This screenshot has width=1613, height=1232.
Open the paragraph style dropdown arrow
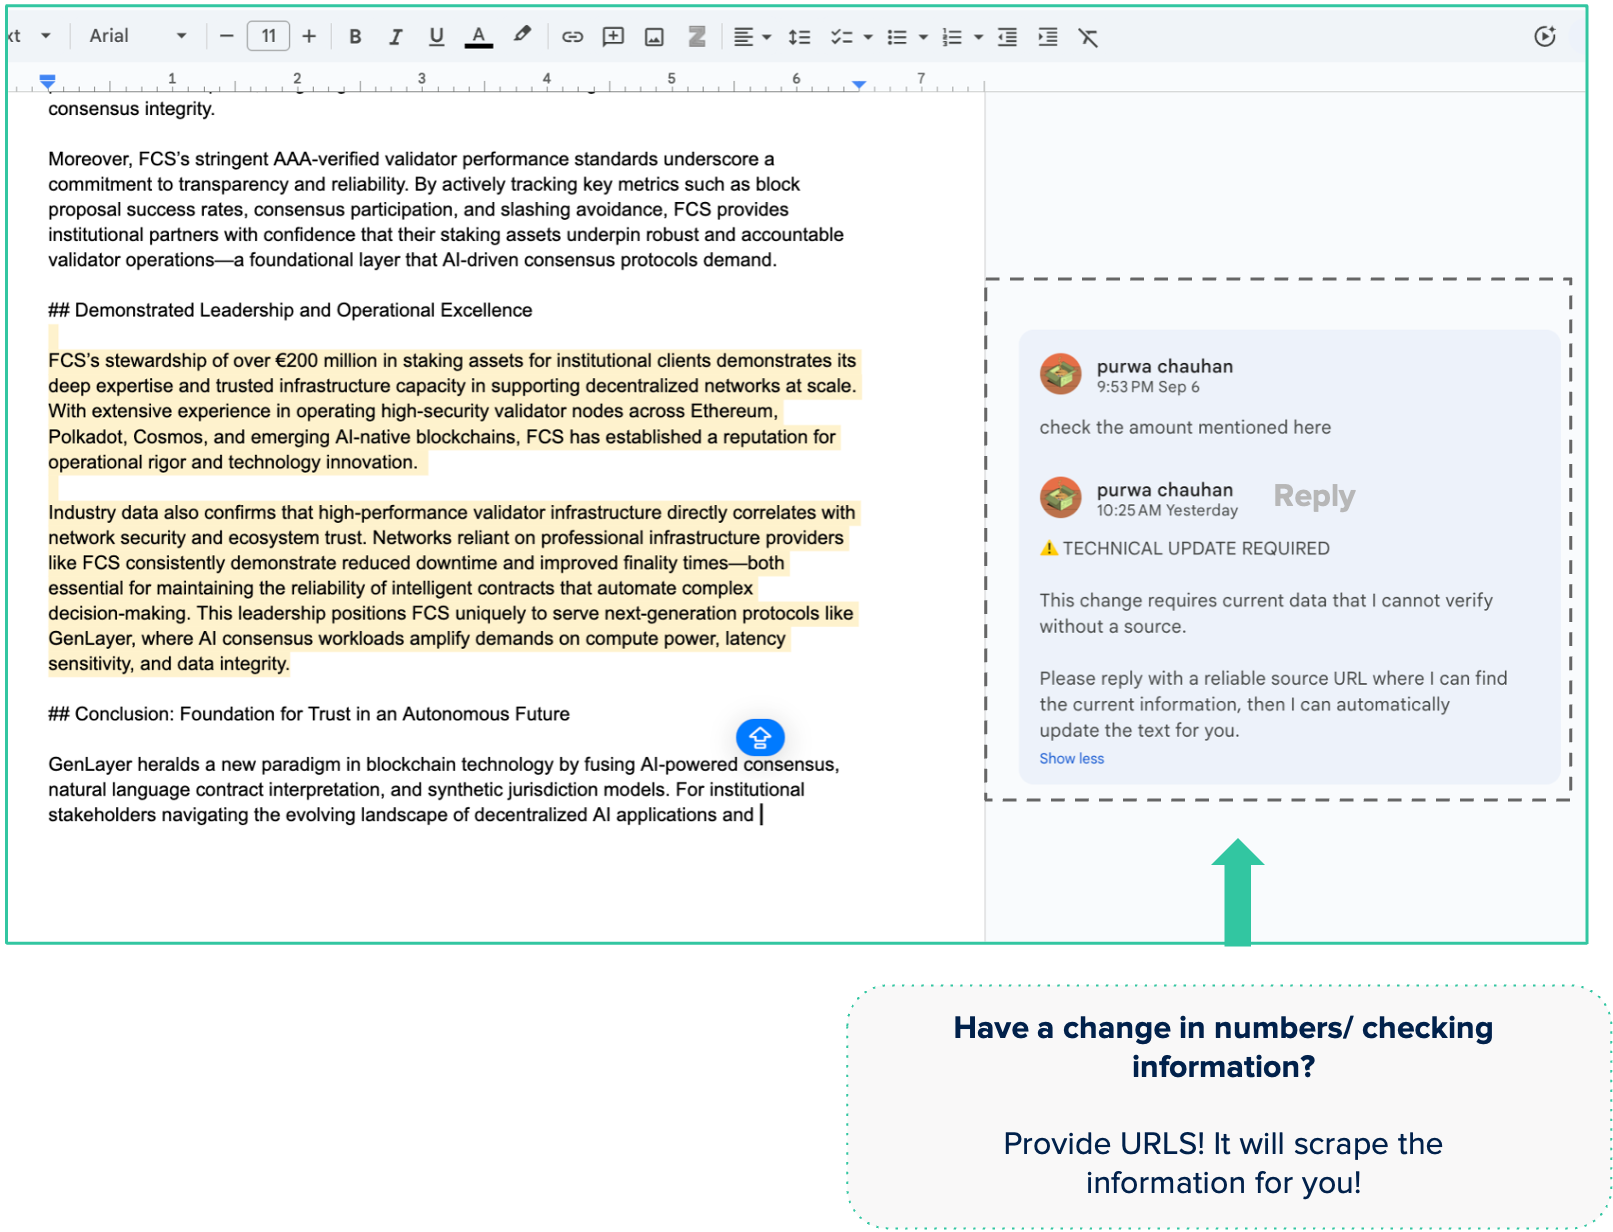45,36
